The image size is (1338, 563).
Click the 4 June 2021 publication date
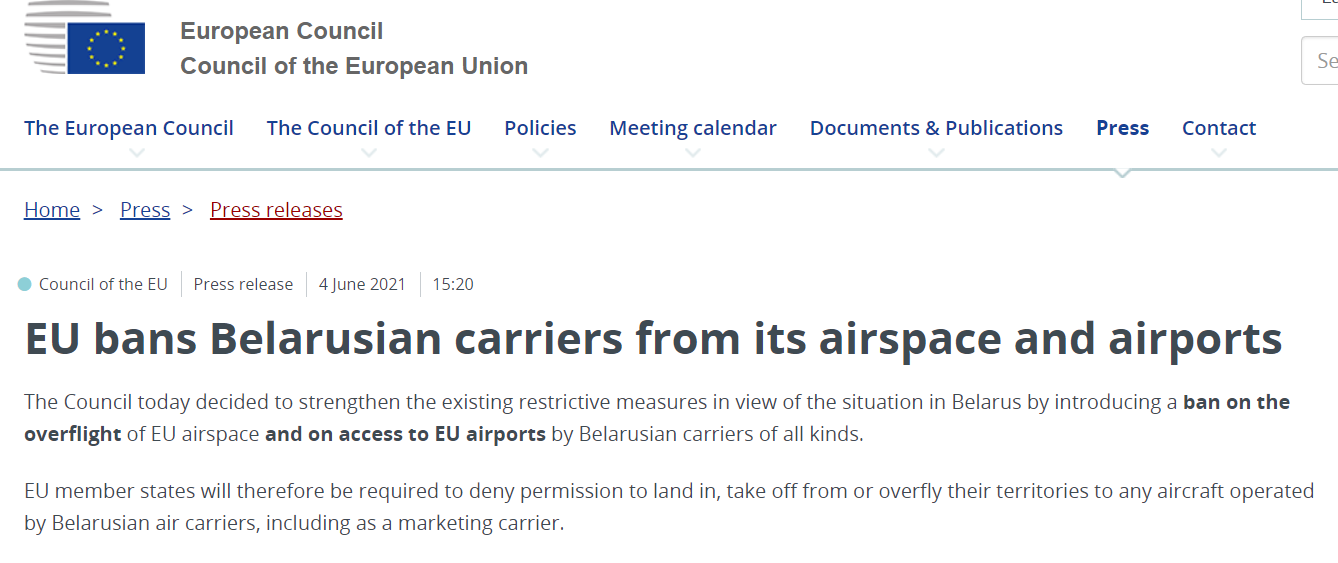[x=362, y=284]
